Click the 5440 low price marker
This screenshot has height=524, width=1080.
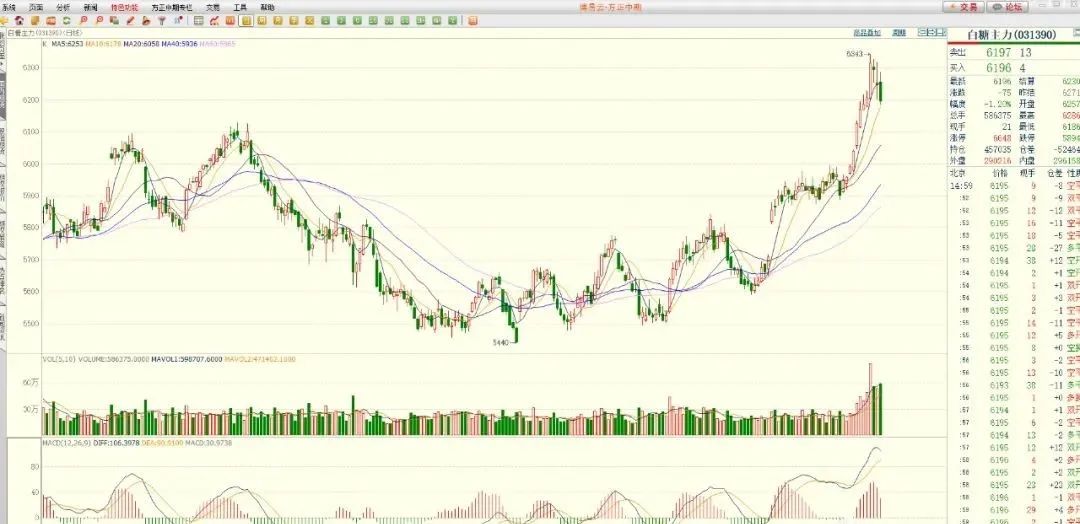pos(501,342)
